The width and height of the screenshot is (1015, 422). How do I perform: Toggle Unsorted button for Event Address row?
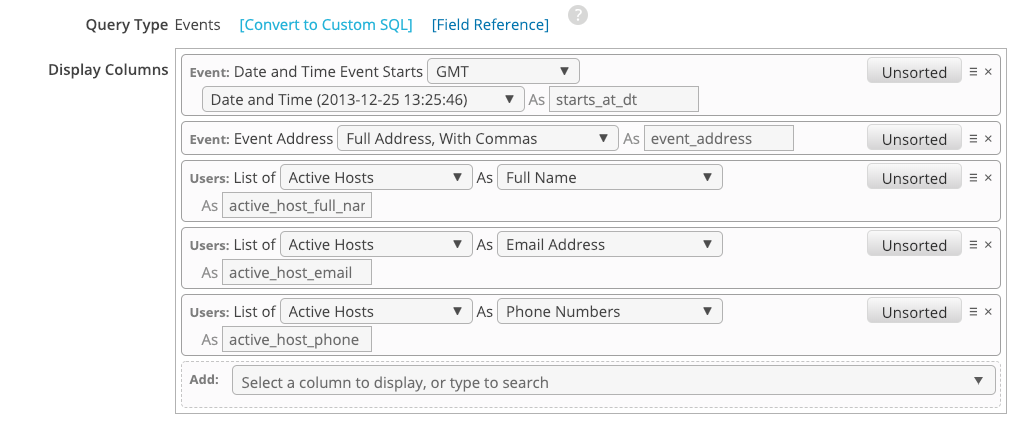click(913, 139)
